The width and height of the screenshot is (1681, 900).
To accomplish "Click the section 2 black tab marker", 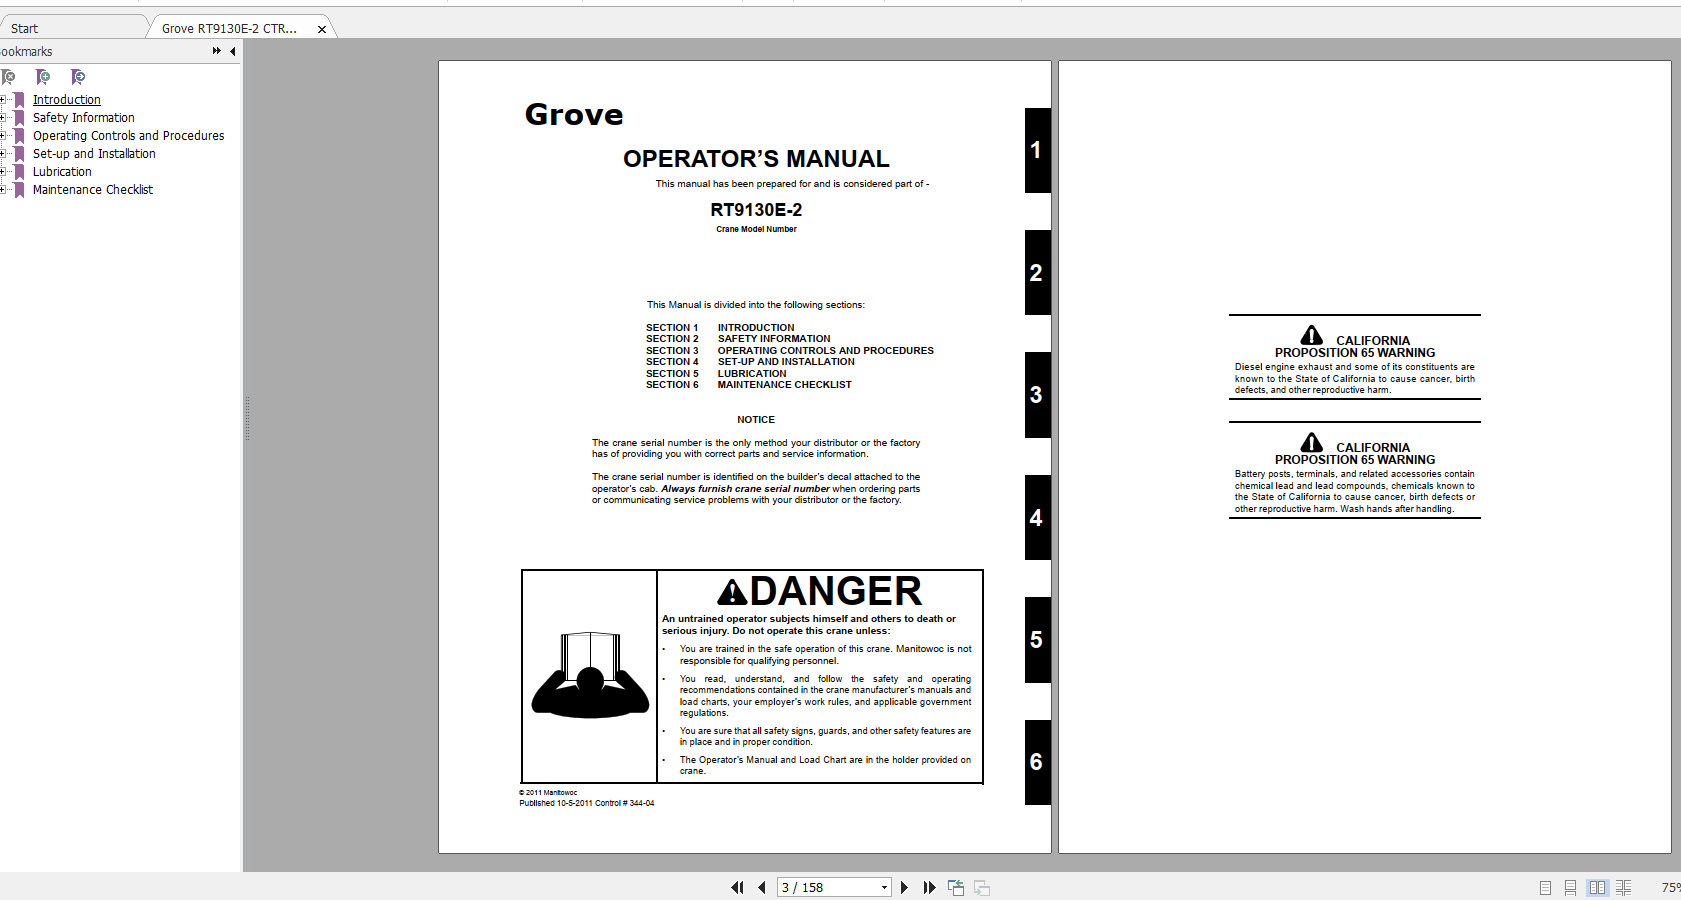I will [1037, 273].
